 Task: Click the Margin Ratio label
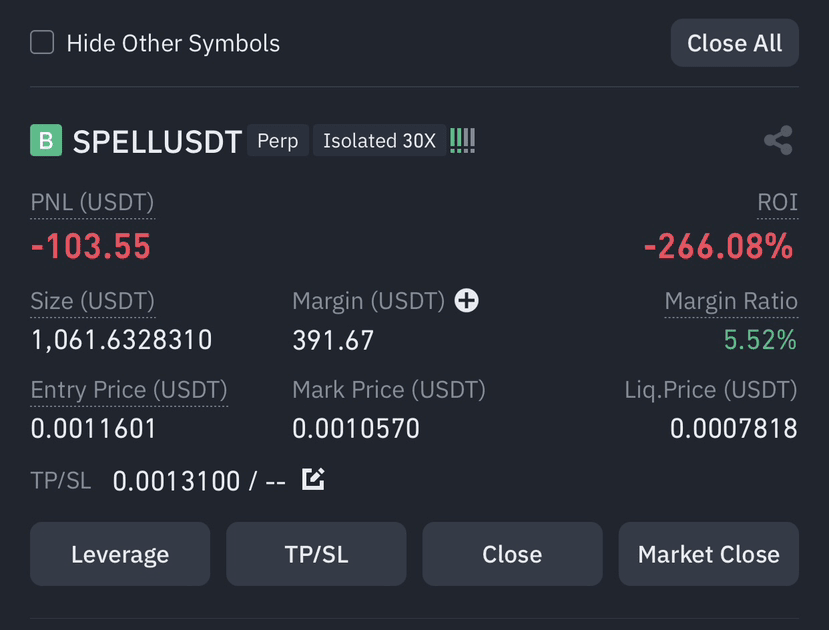(x=731, y=301)
